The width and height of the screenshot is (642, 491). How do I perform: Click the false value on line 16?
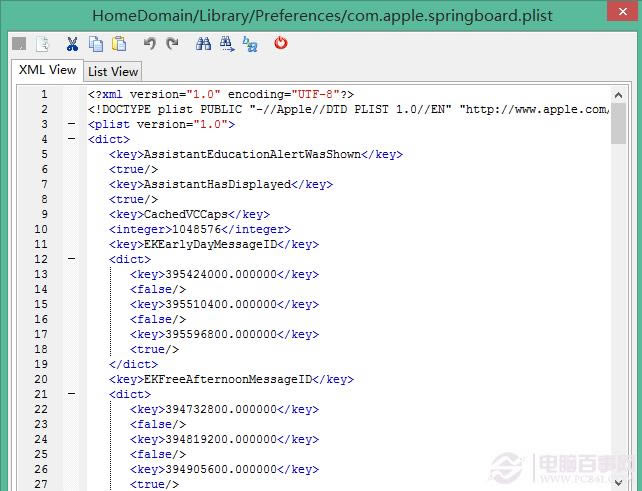click(158, 319)
